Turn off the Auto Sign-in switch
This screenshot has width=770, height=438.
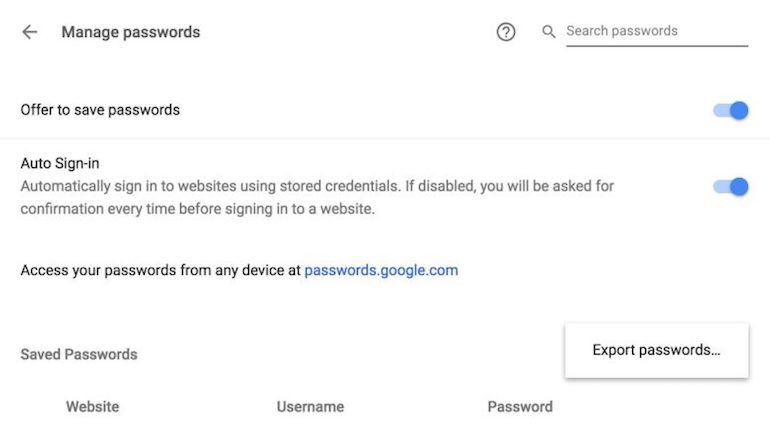(x=731, y=186)
